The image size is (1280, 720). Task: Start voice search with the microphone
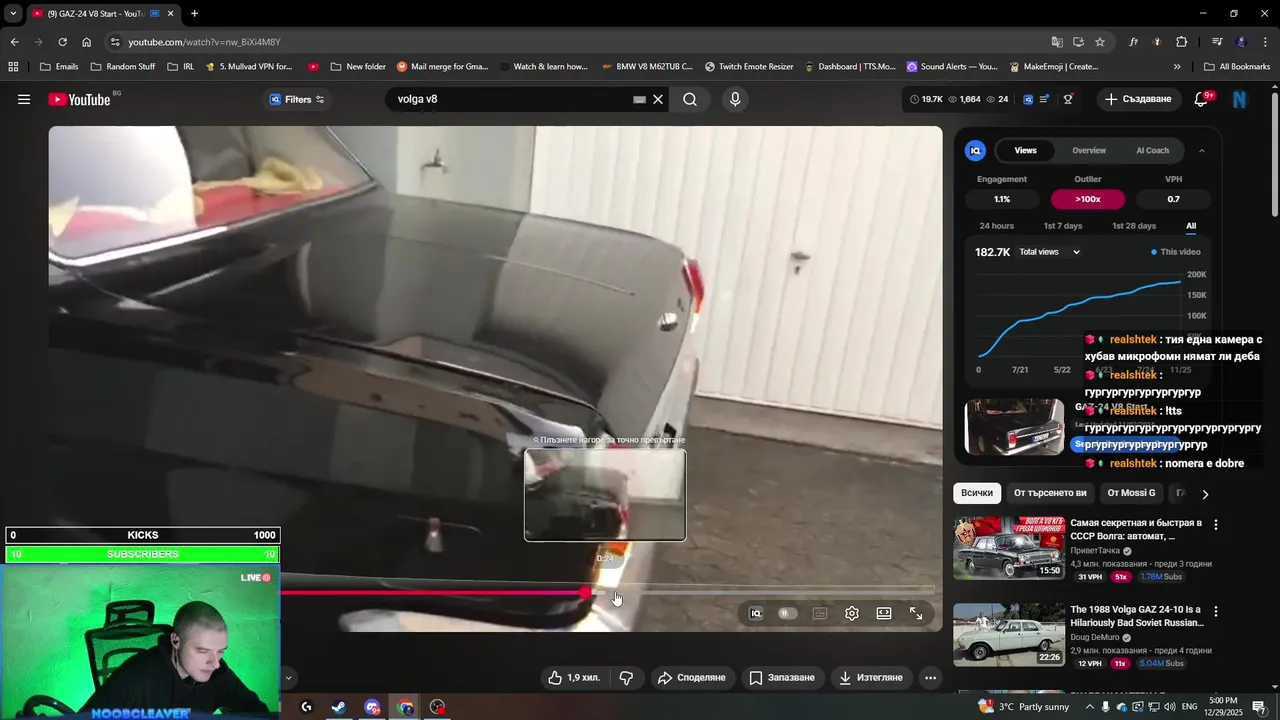[735, 99]
